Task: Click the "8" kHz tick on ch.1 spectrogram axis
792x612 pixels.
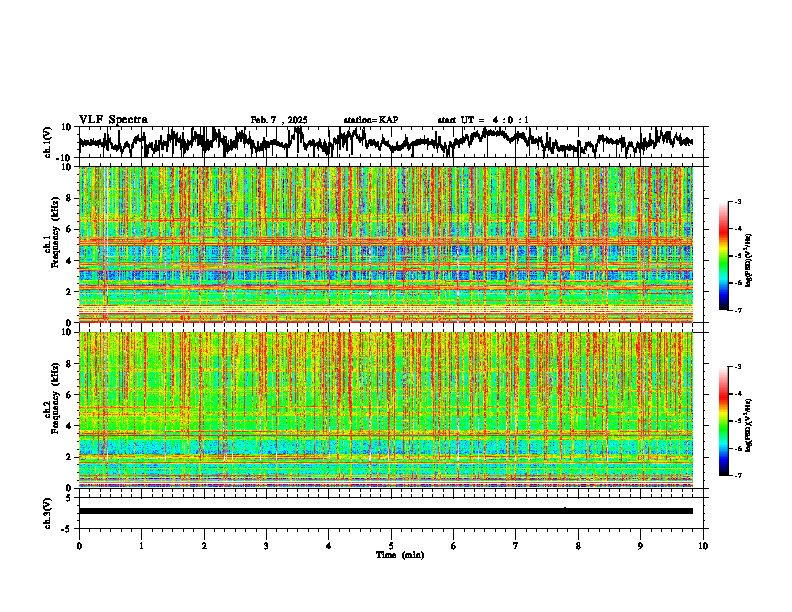Action: [70, 198]
